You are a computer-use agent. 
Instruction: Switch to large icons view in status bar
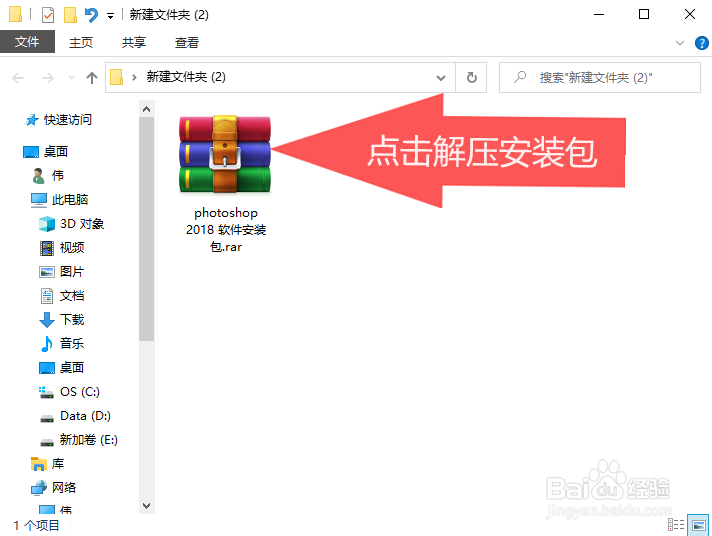coord(698,525)
